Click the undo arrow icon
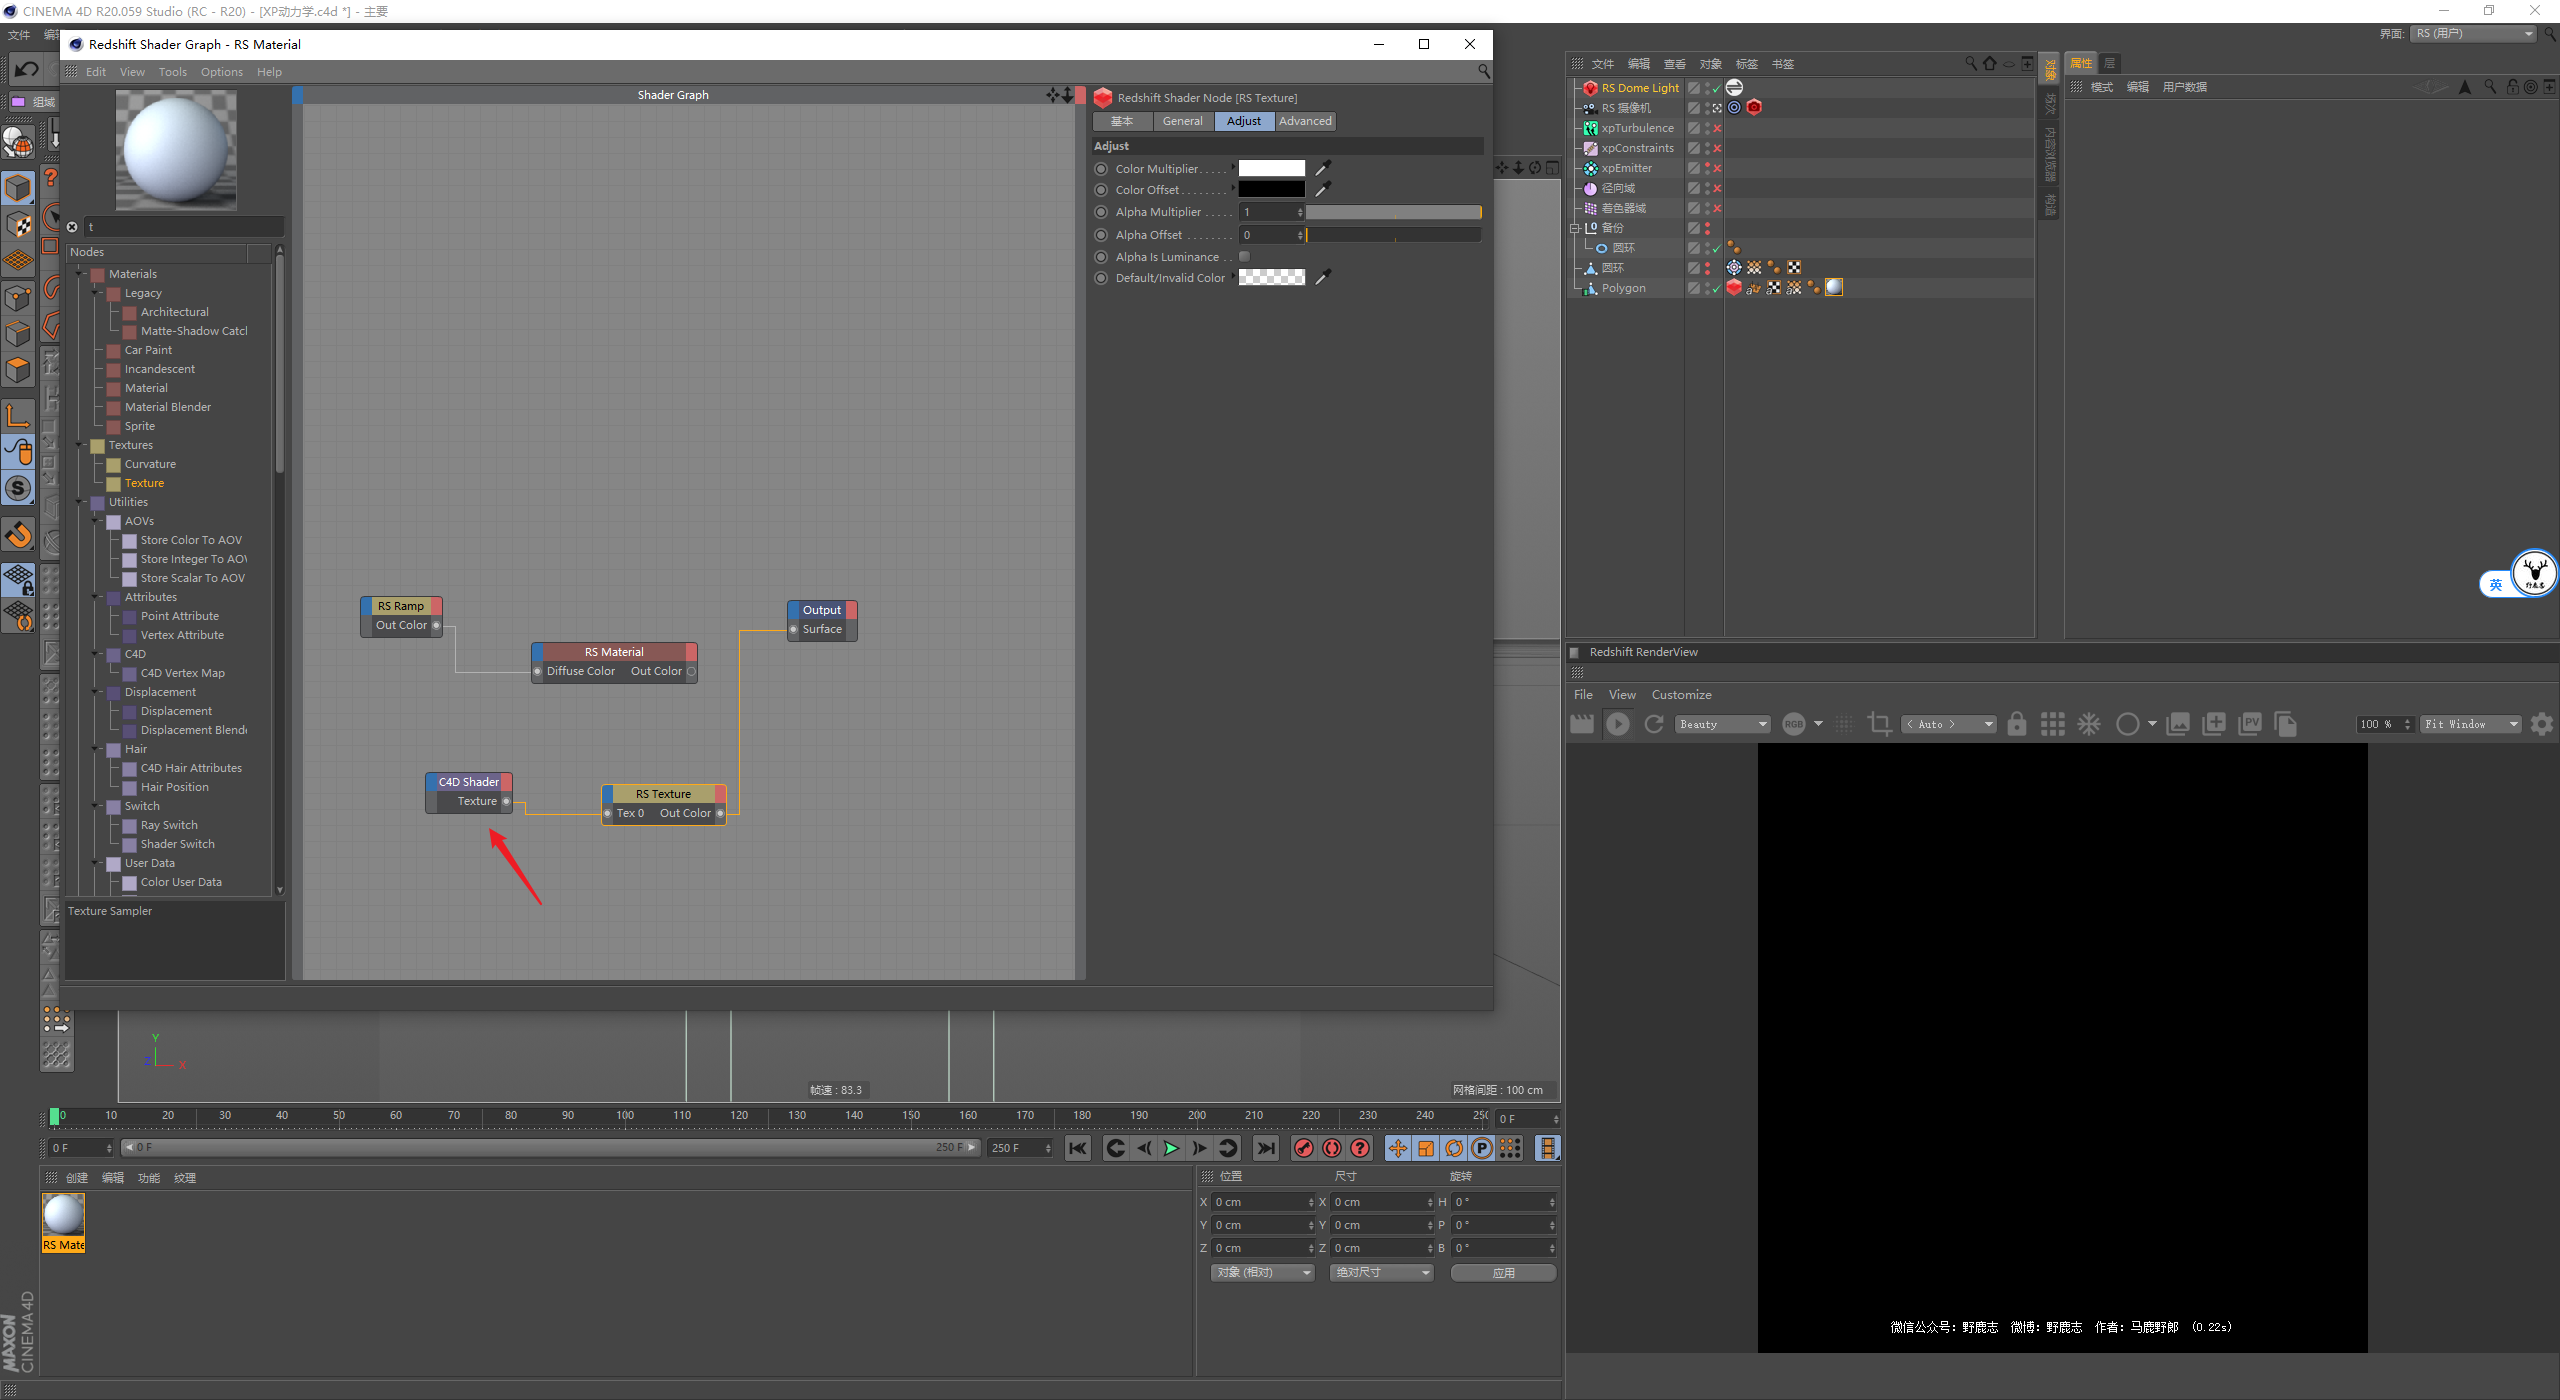 (27, 69)
